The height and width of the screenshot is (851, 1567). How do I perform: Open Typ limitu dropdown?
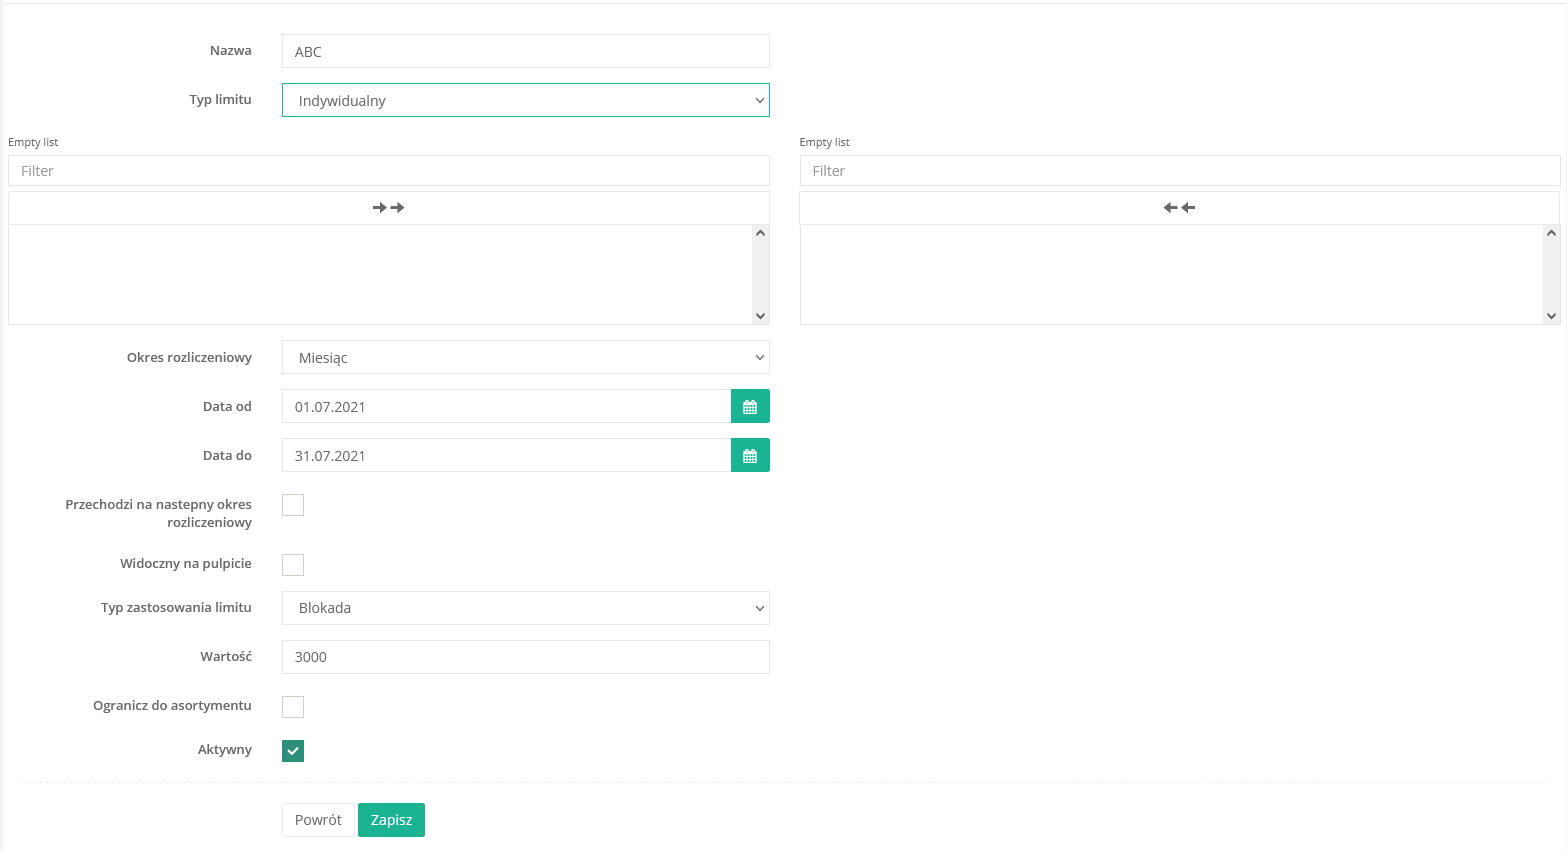[x=525, y=101]
